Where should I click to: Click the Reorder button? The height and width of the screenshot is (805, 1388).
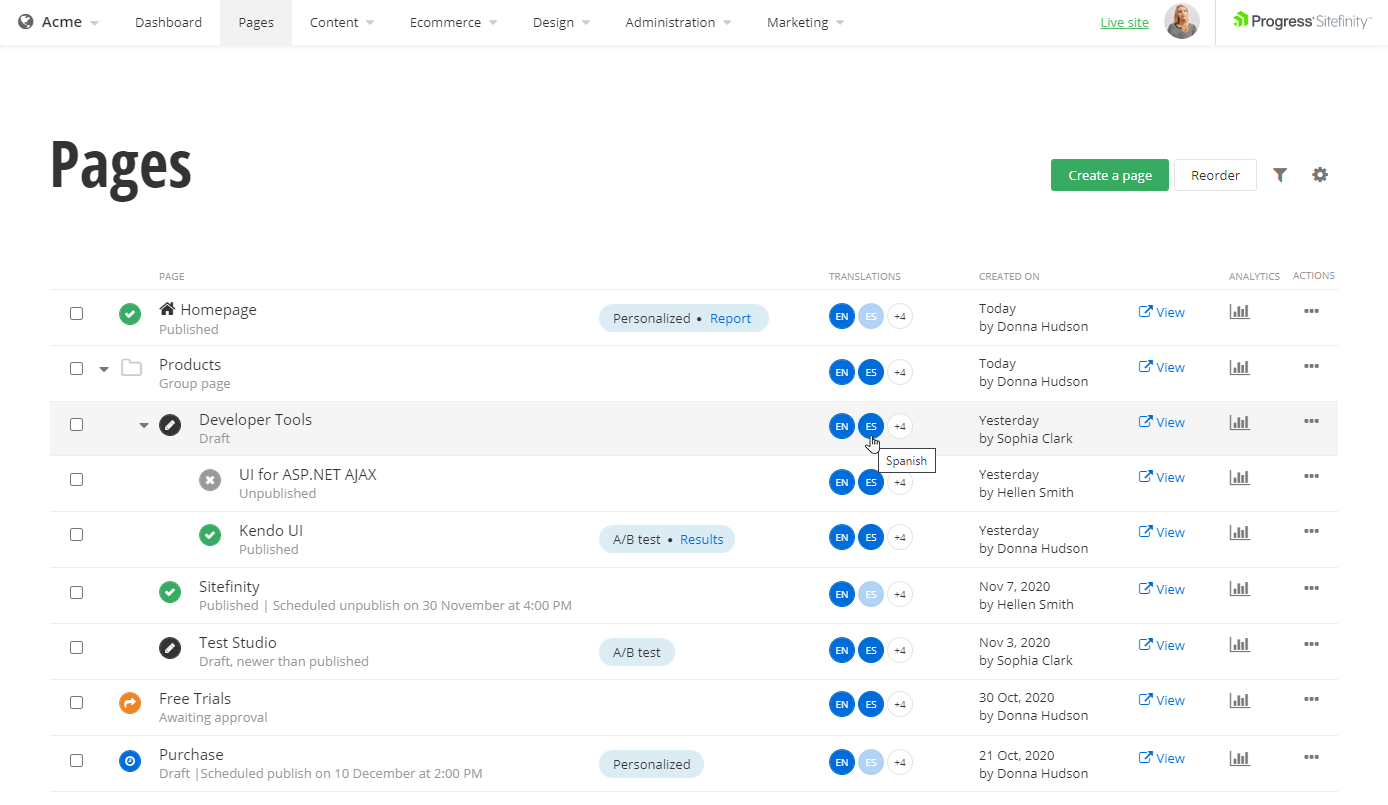coord(1214,175)
